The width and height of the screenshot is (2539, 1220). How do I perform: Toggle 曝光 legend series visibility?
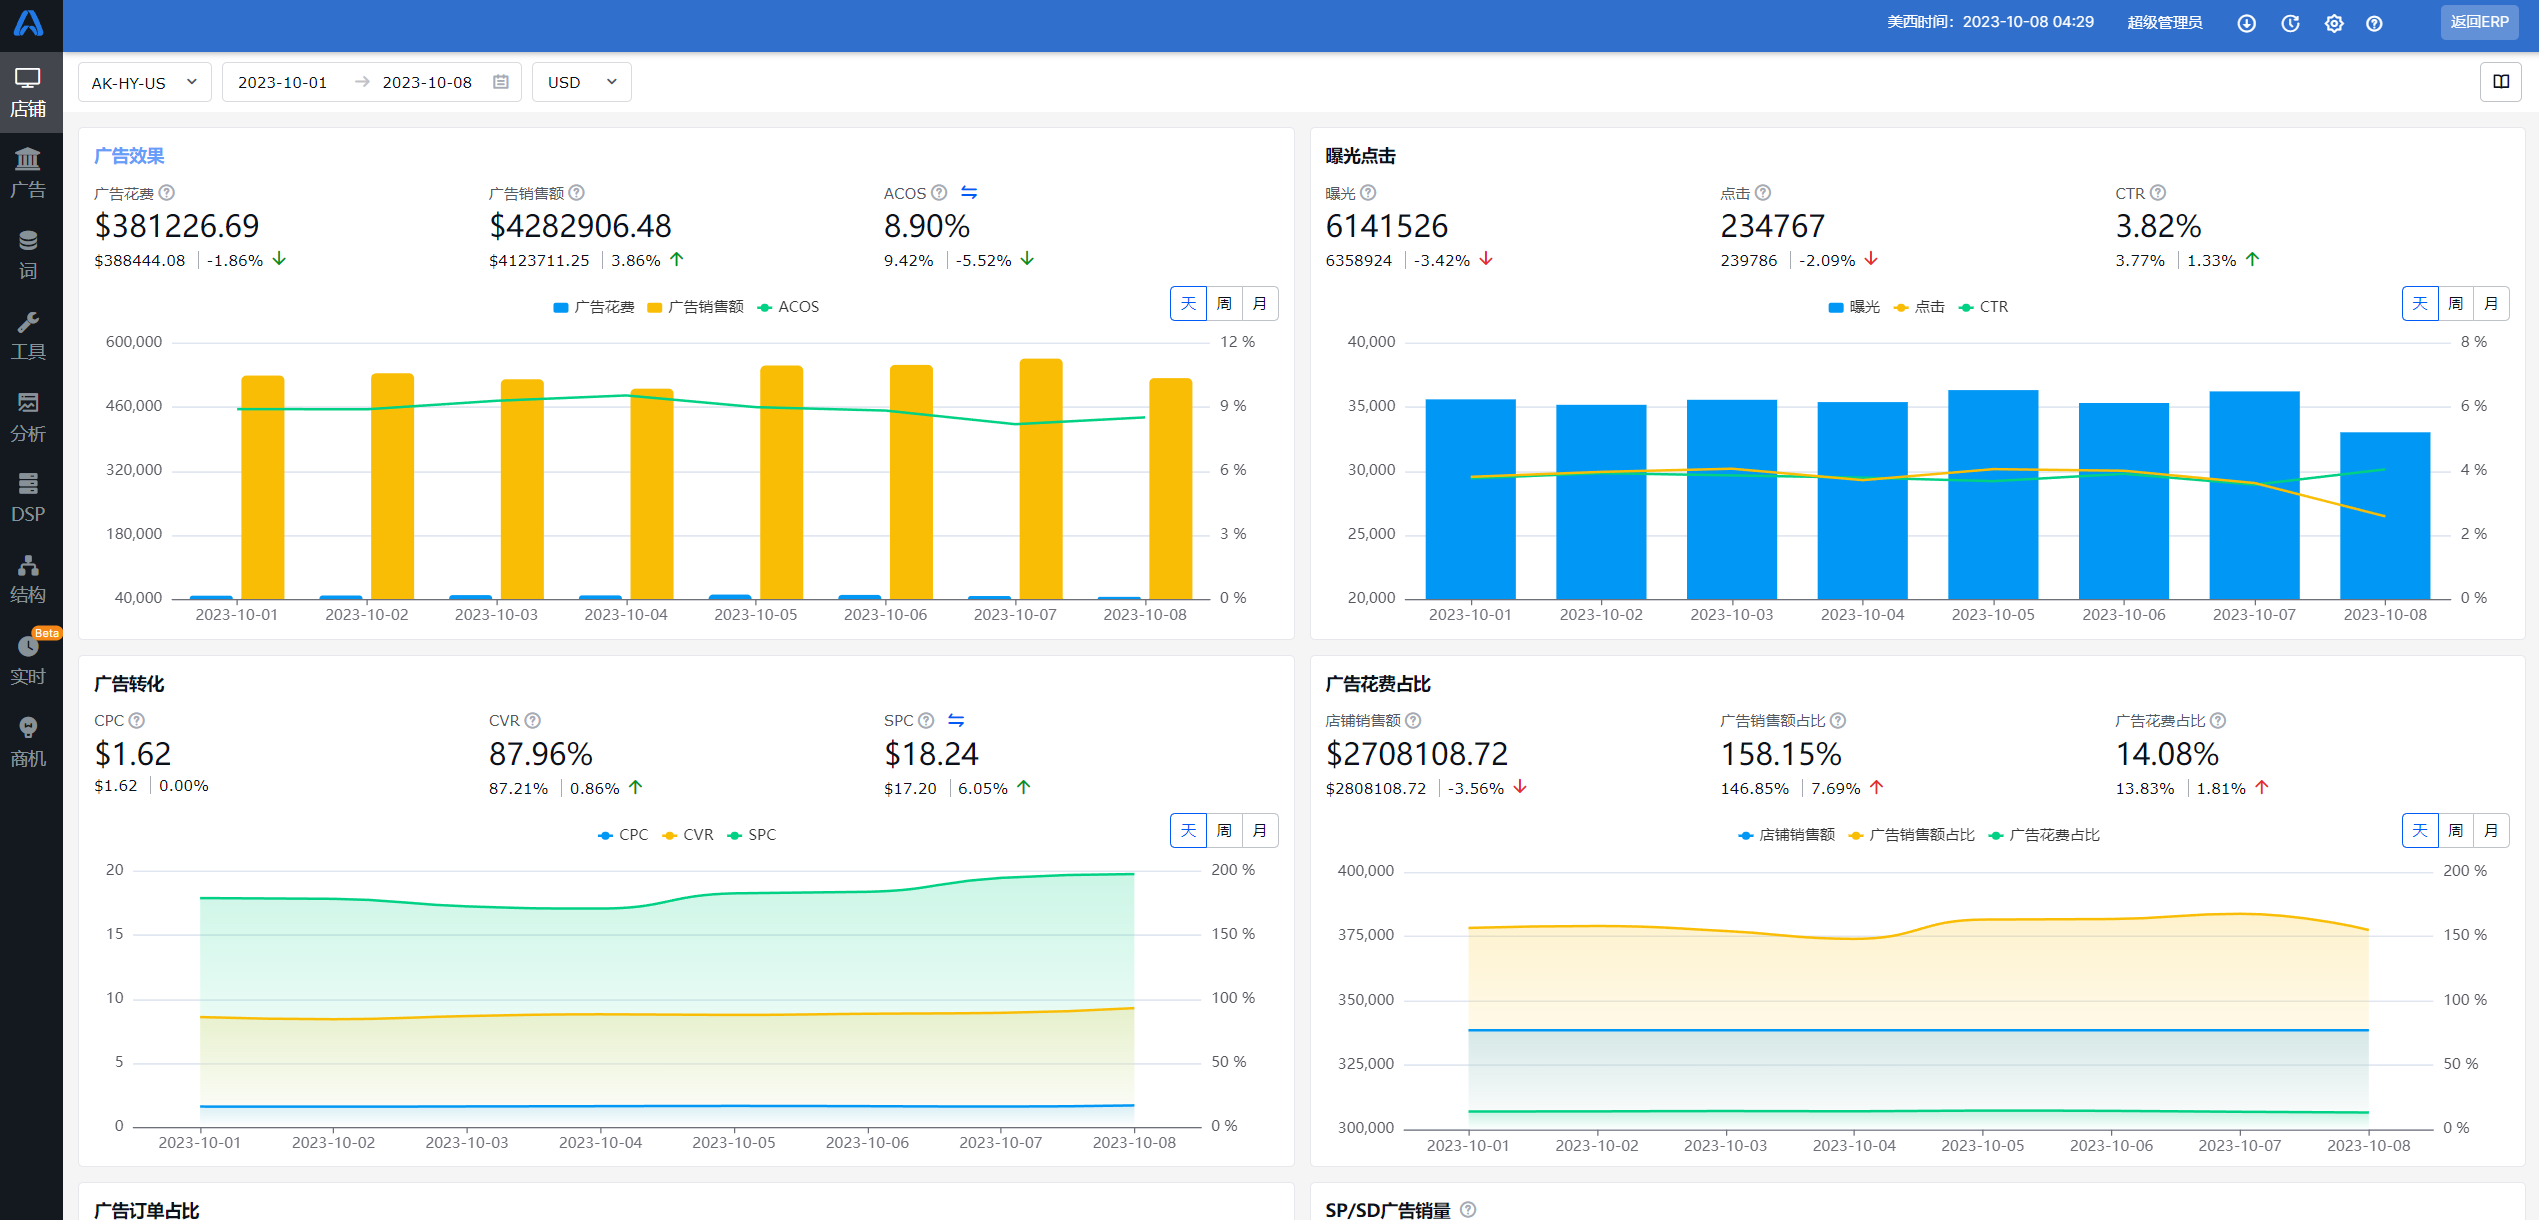[1853, 307]
